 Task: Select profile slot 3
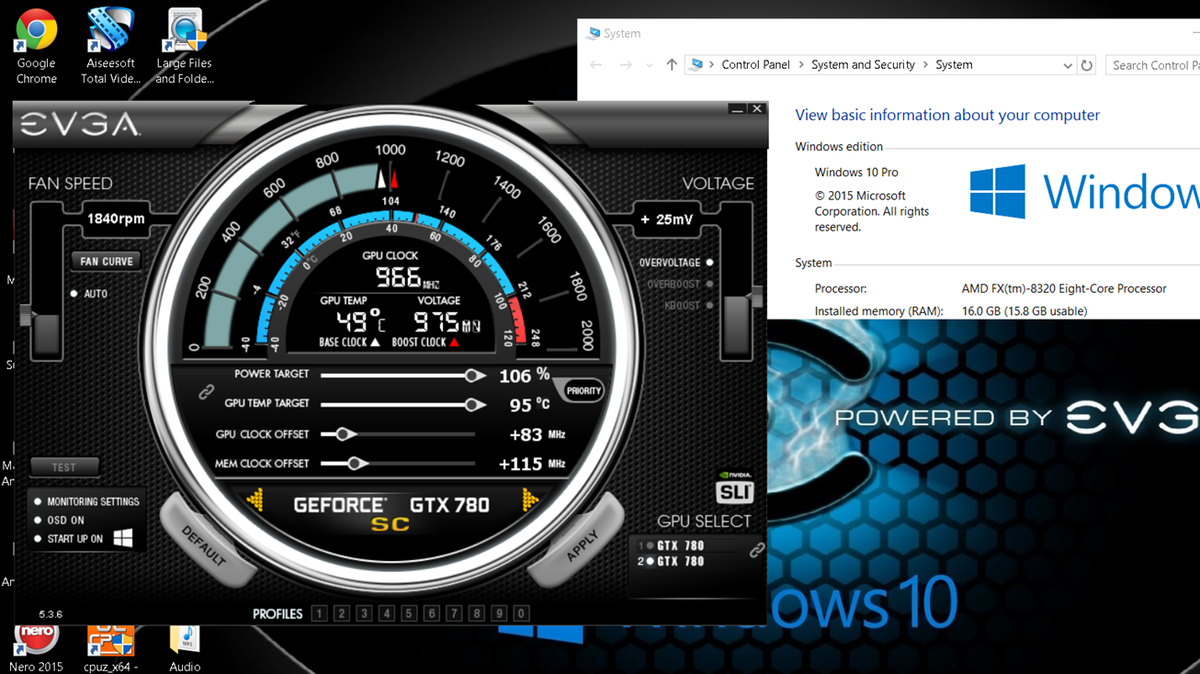click(x=364, y=614)
